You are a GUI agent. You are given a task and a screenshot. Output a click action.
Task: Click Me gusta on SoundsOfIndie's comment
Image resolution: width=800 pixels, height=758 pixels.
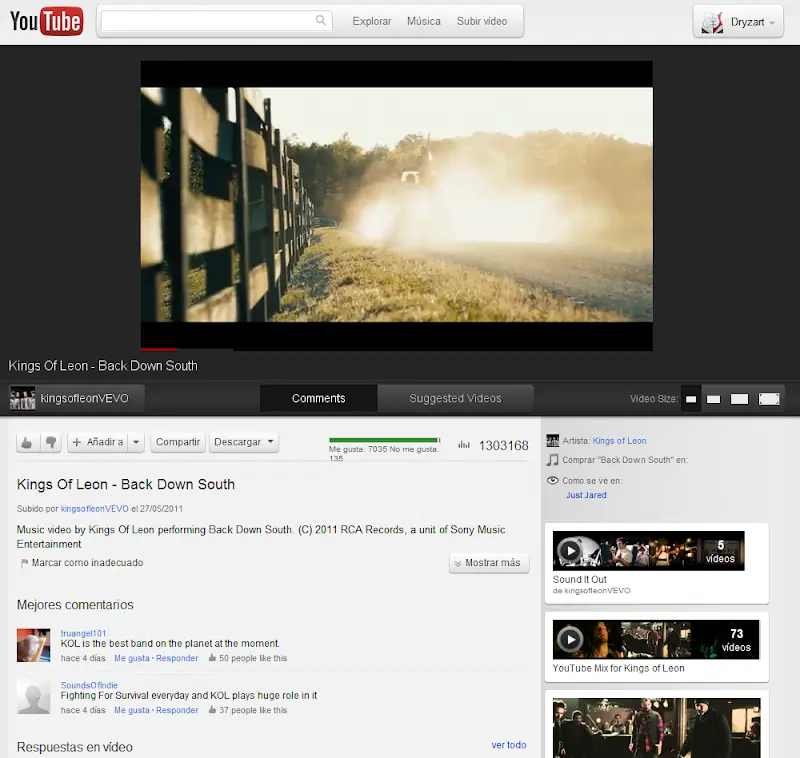click(x=132, y=710)
